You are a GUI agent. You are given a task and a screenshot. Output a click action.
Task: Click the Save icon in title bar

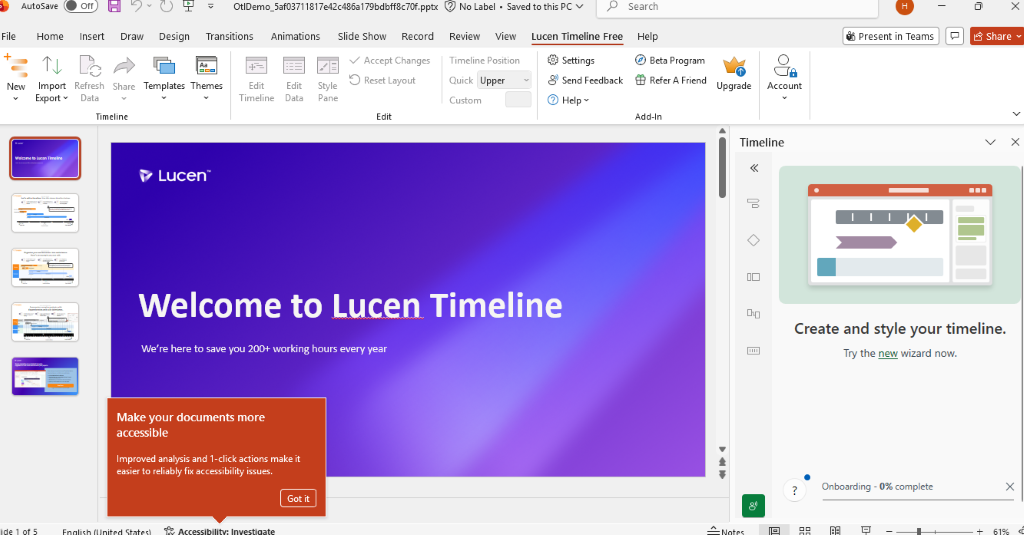point(114,7)
